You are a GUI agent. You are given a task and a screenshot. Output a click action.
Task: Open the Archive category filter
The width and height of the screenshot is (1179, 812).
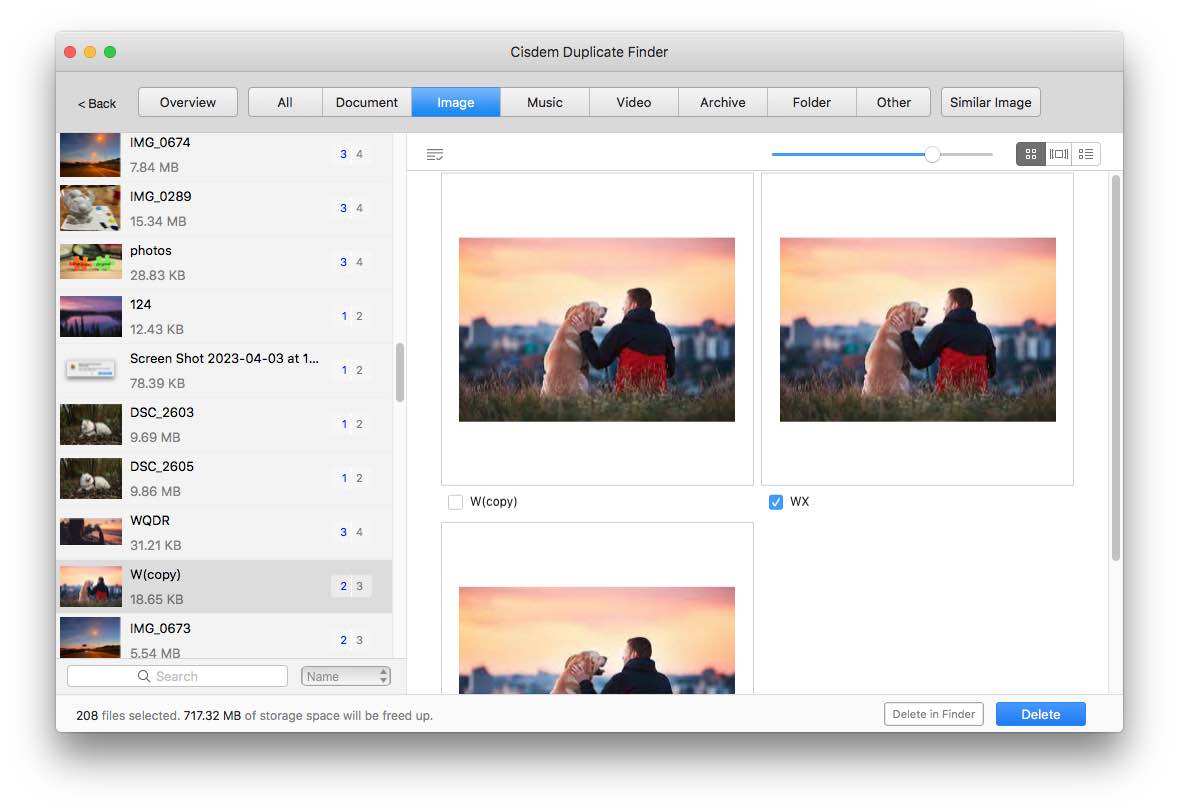722,102
